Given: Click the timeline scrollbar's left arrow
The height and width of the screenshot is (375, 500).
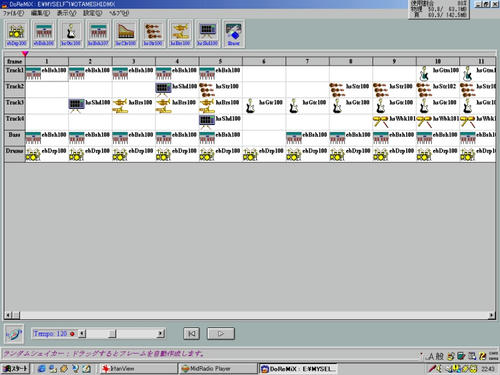Looking at the screenshot, I should coord(8,315).
